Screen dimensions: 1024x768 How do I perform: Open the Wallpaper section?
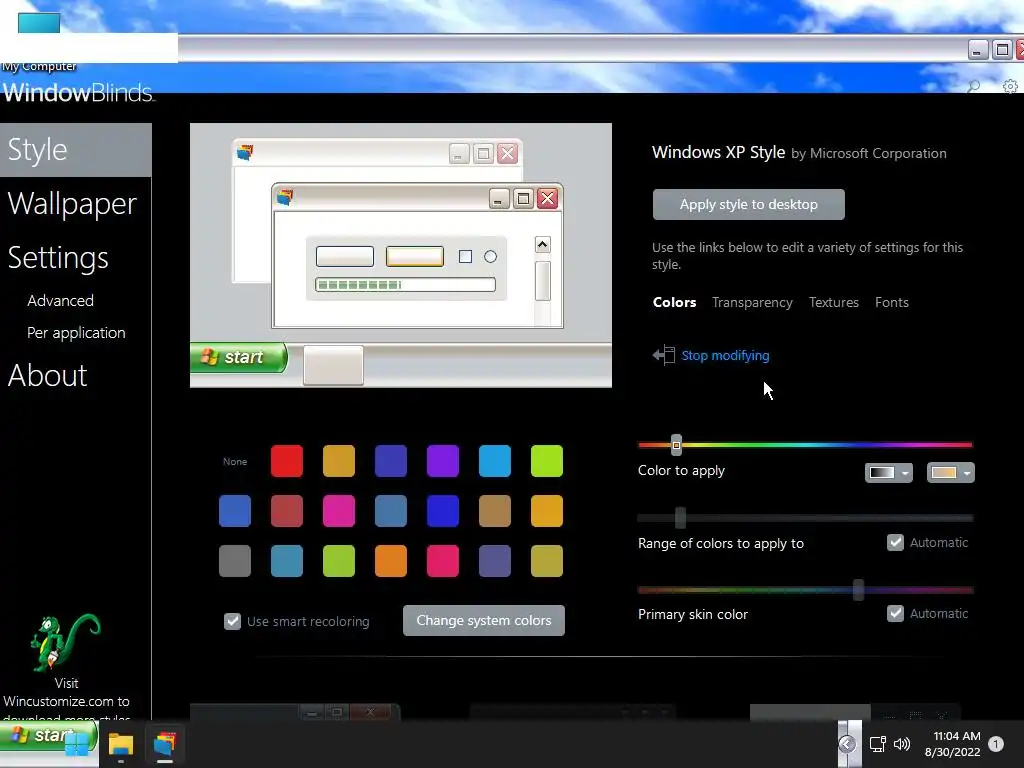pos(72,204)
